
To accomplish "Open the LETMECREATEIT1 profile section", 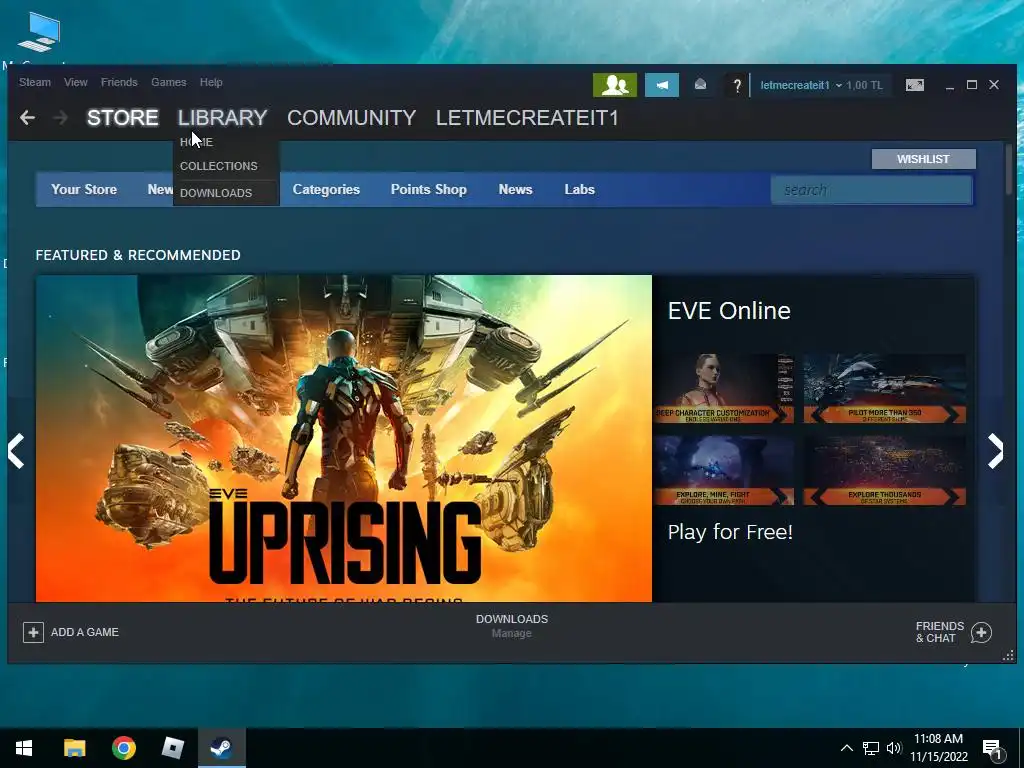I will tap(527, 118).
